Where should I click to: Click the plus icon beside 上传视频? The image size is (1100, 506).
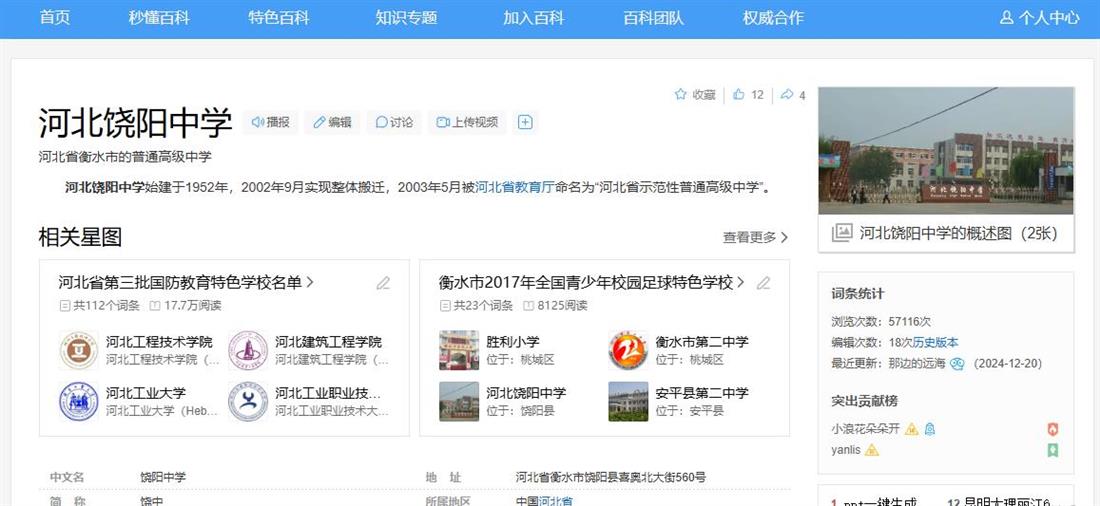point(525,122)
